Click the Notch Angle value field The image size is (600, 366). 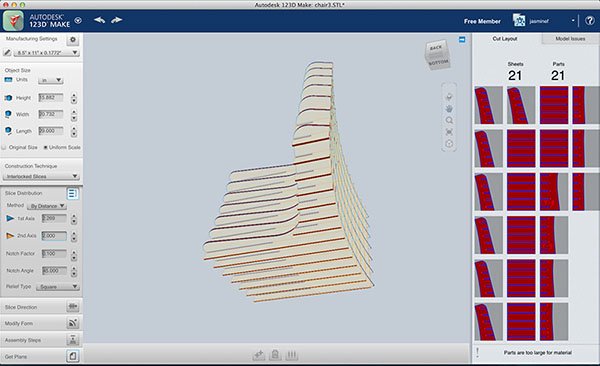click(x=54, y=270)
